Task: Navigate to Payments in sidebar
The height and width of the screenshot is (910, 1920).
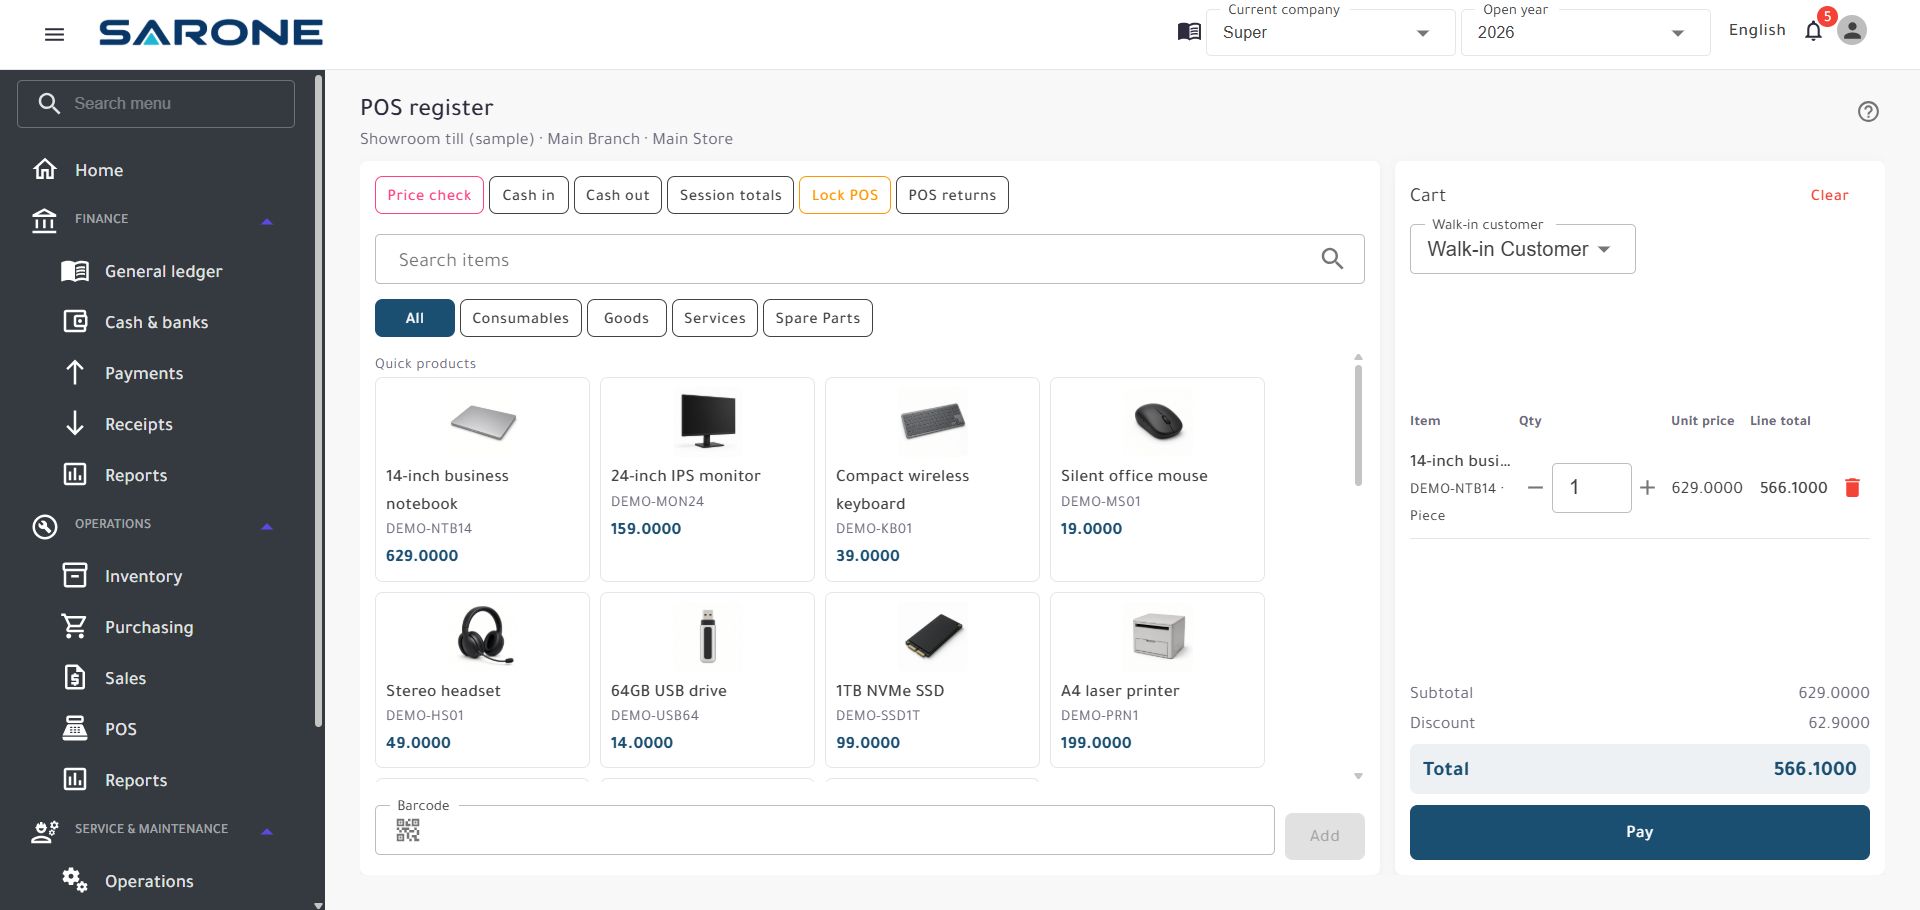Action: [144, 373]
